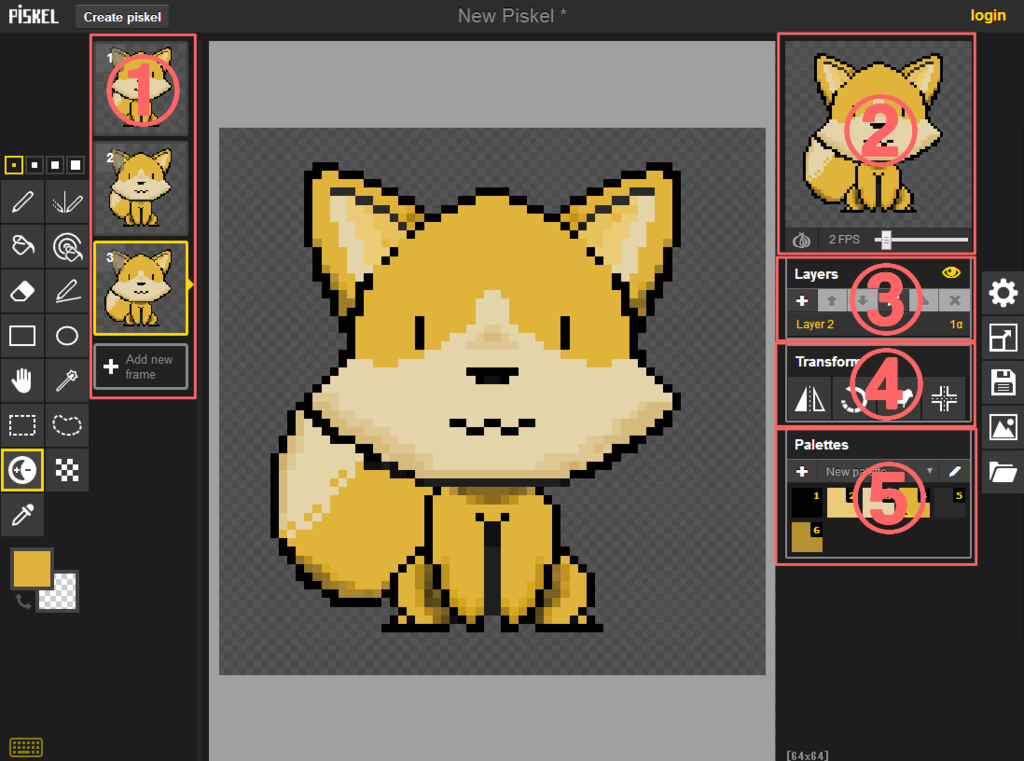Viewport: 1024px width, 761px height.
Task: Open keyboard shortcuts cheatsheet icon
Action: (x=26, y=747)
